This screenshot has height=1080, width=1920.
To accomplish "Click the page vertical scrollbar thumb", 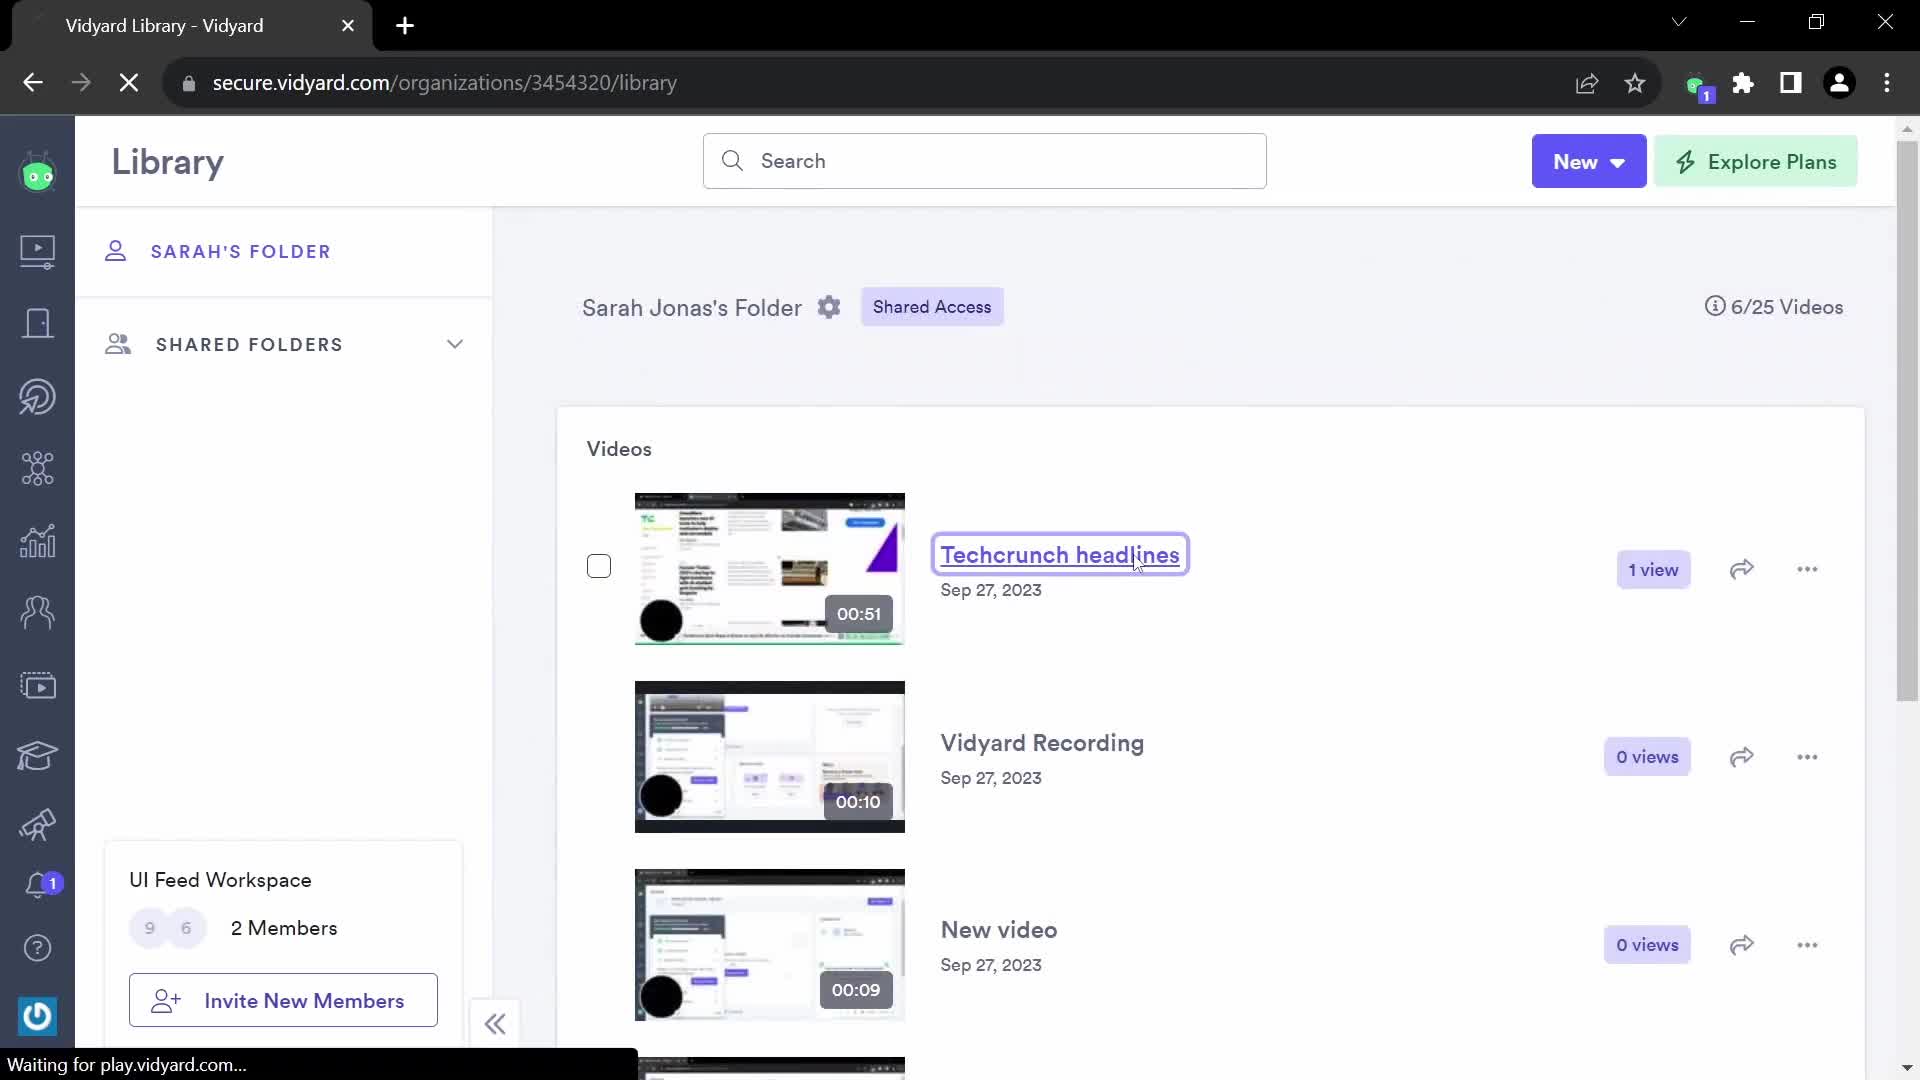I will [1907, 420].
